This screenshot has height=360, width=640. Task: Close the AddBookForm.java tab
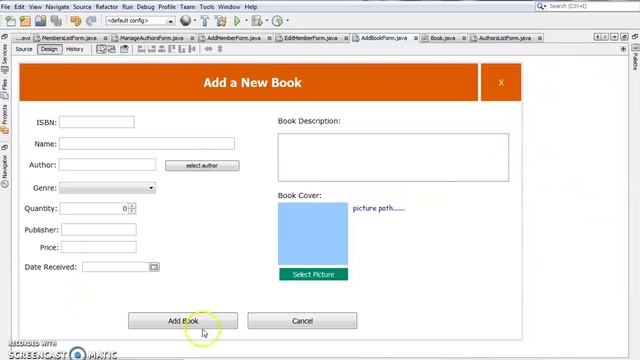(x=416, y=38)
